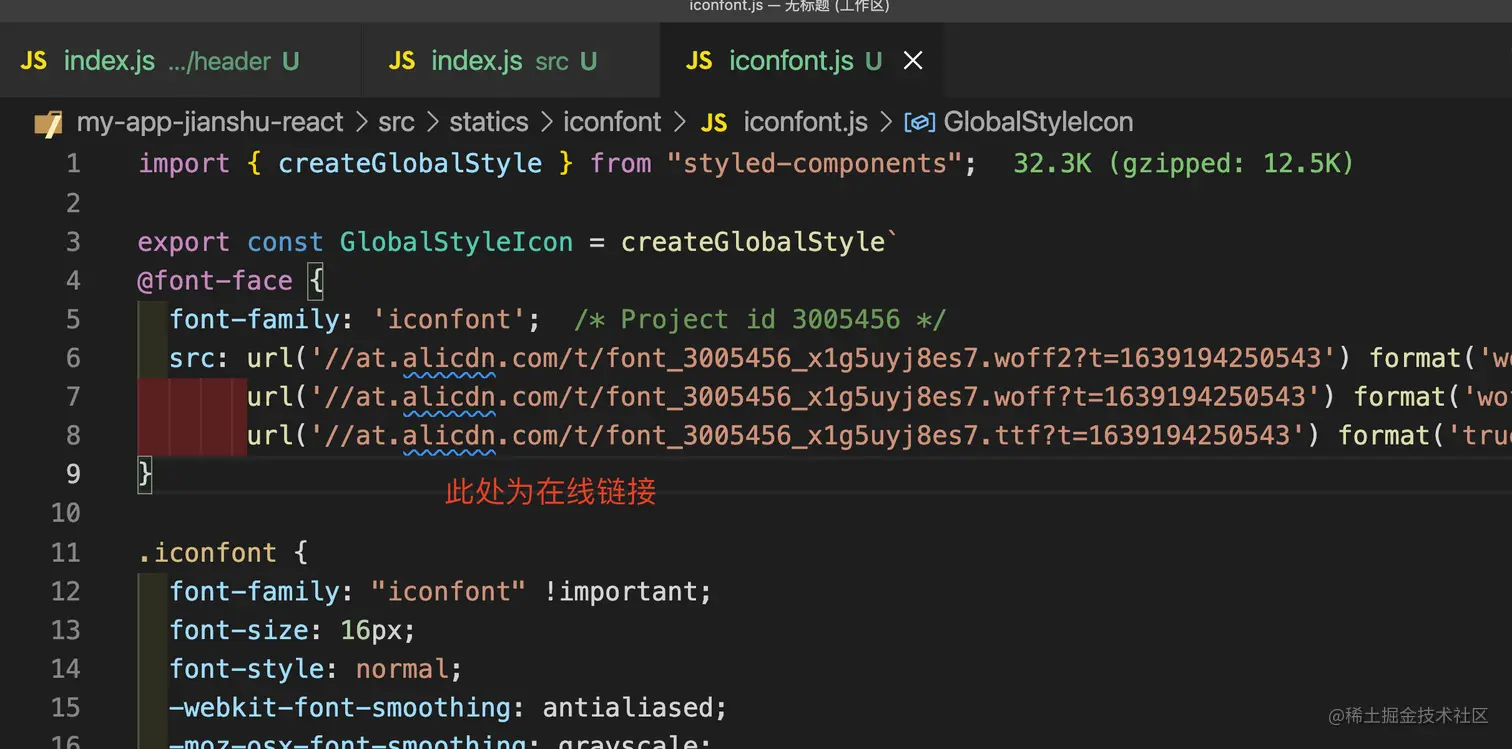The image size is (1512, 749).
Task: Open the src breadcrumb segment
Action: (x=396, y=123)
